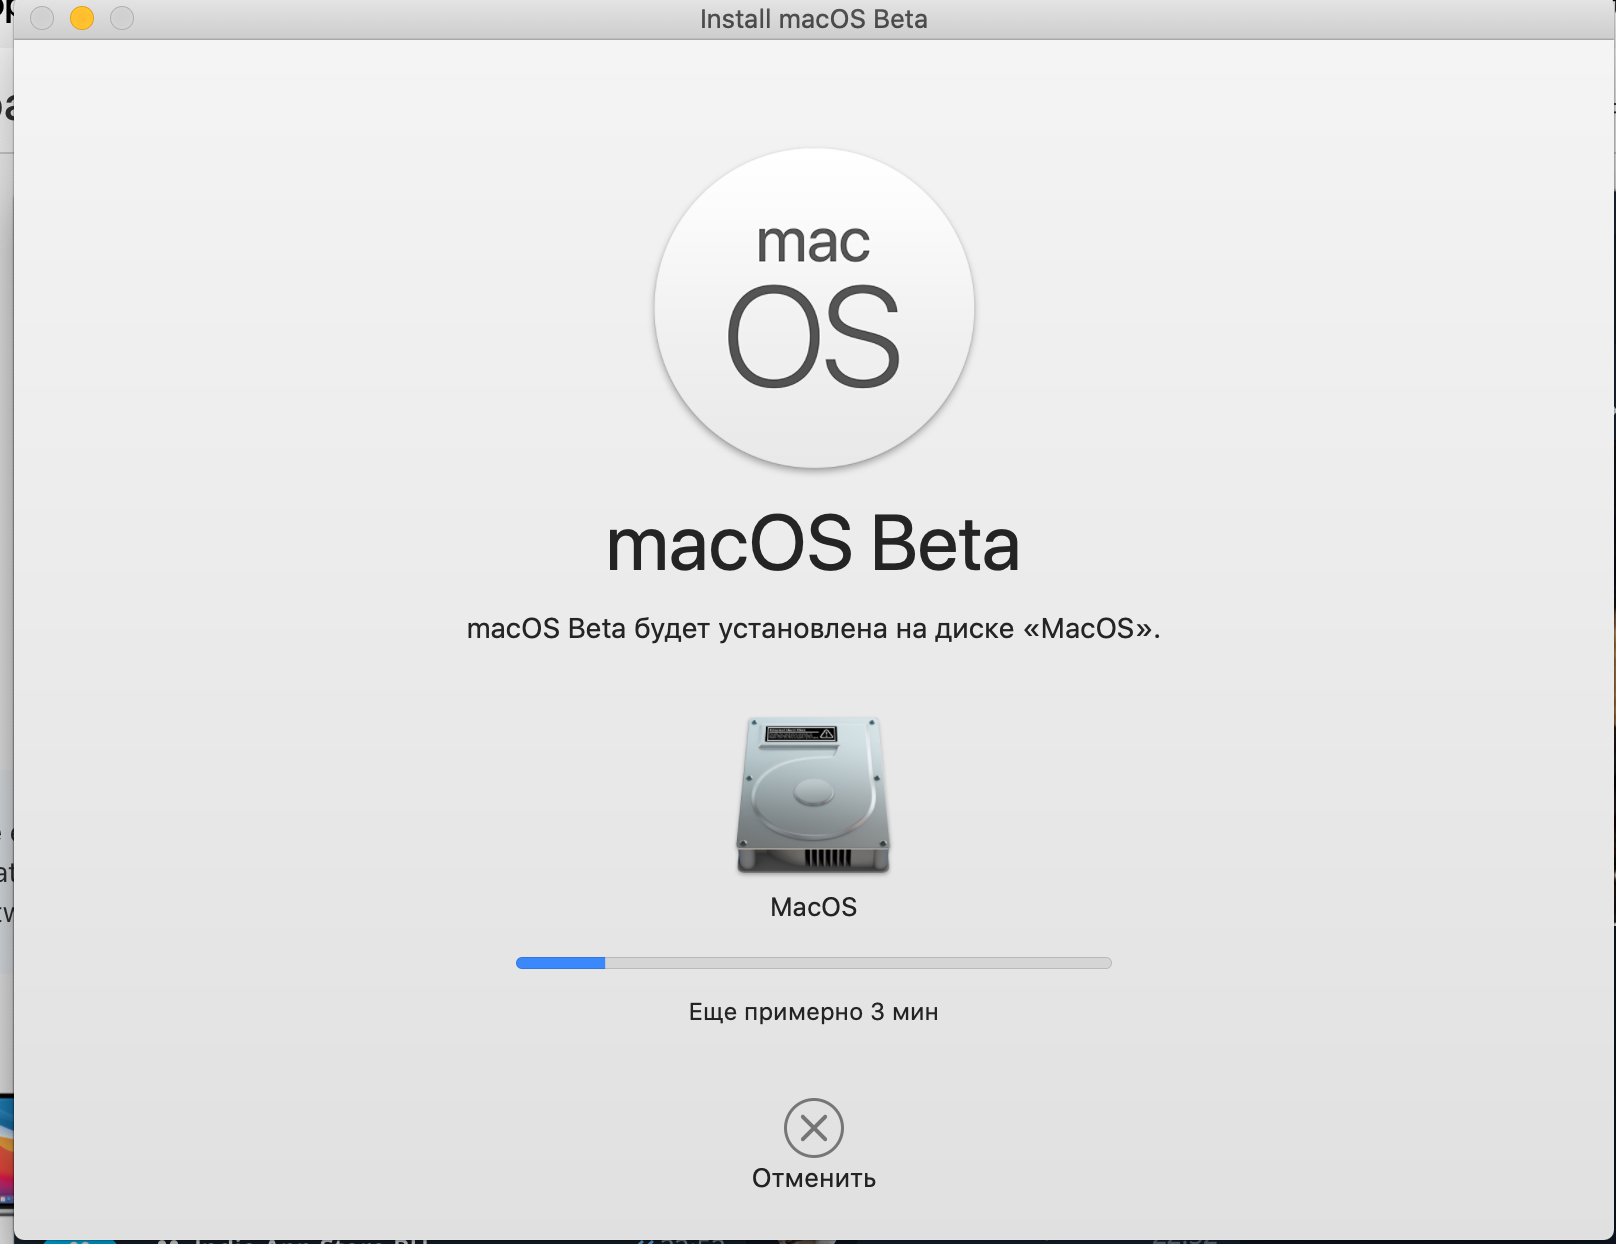The height and width of the screenshot is (1244, 1616).
Task: Click the "Install macOS Beta" window title
Action: coord(813,19)
